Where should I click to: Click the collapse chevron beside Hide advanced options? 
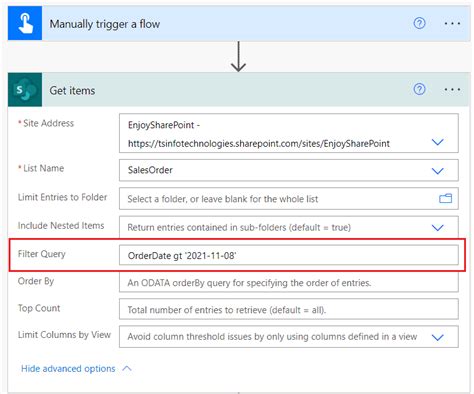click(127, 369)
